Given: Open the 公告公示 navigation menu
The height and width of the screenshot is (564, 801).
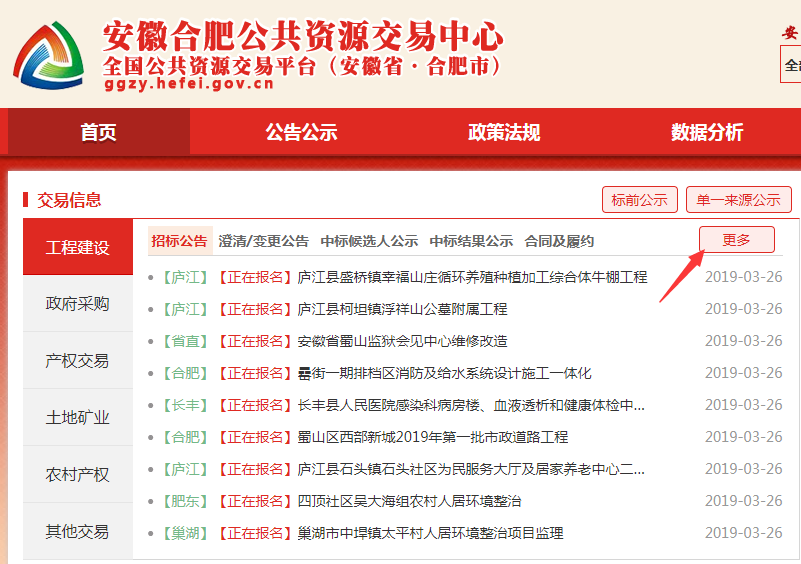Looking at the screenshot, I should 301,133.
